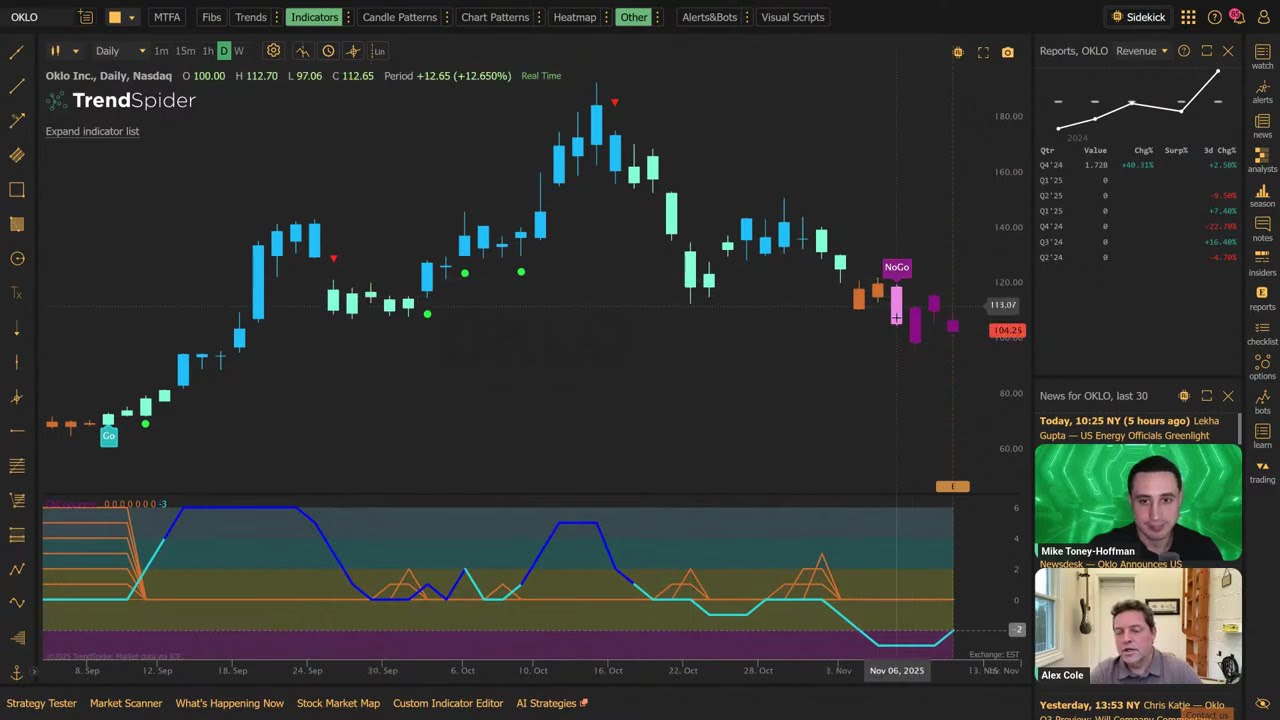Click the chart screenshot camera icon

pyautogui.click(x=1007, y=52)
